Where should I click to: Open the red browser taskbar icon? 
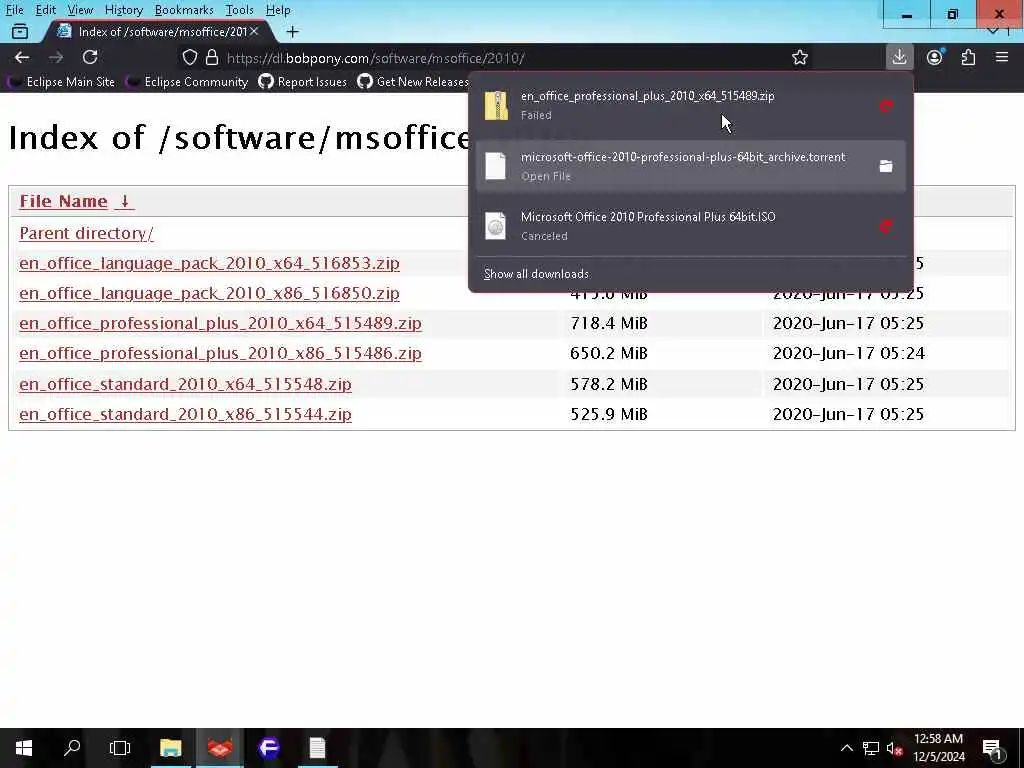pyautogui.click(x=220, y=748)
